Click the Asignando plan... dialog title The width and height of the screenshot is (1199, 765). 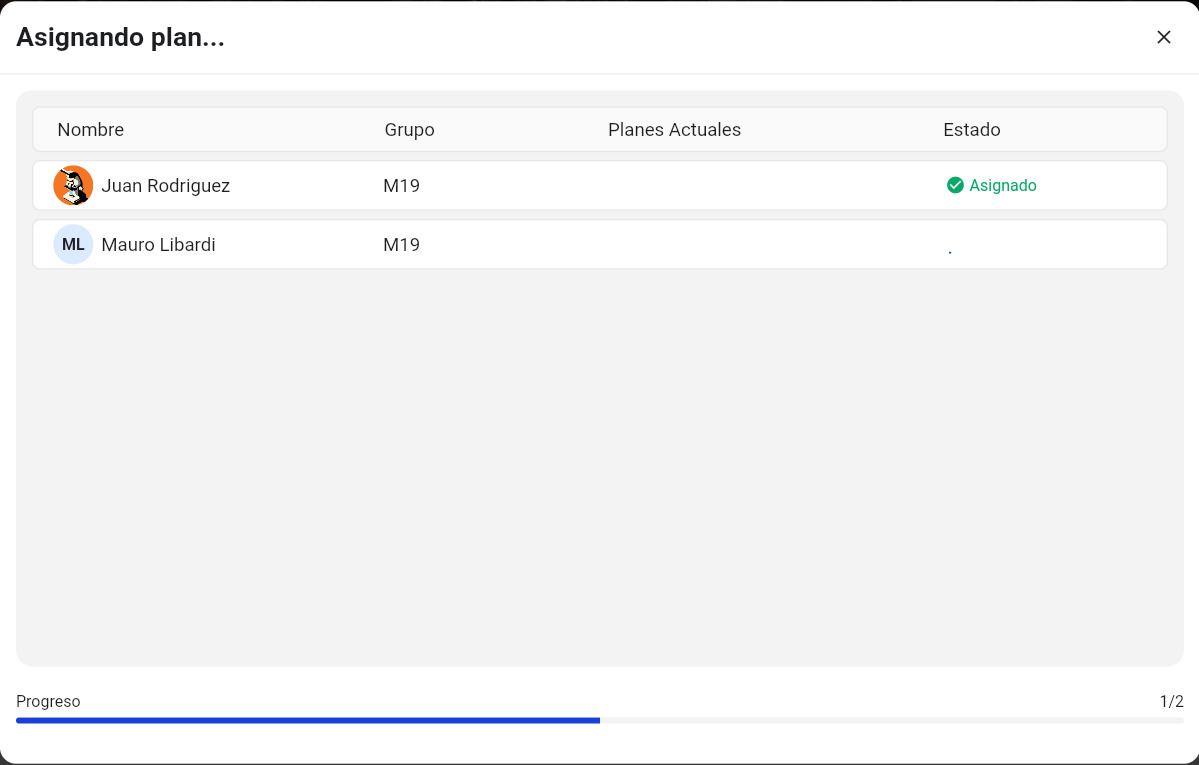pos(120,38)
